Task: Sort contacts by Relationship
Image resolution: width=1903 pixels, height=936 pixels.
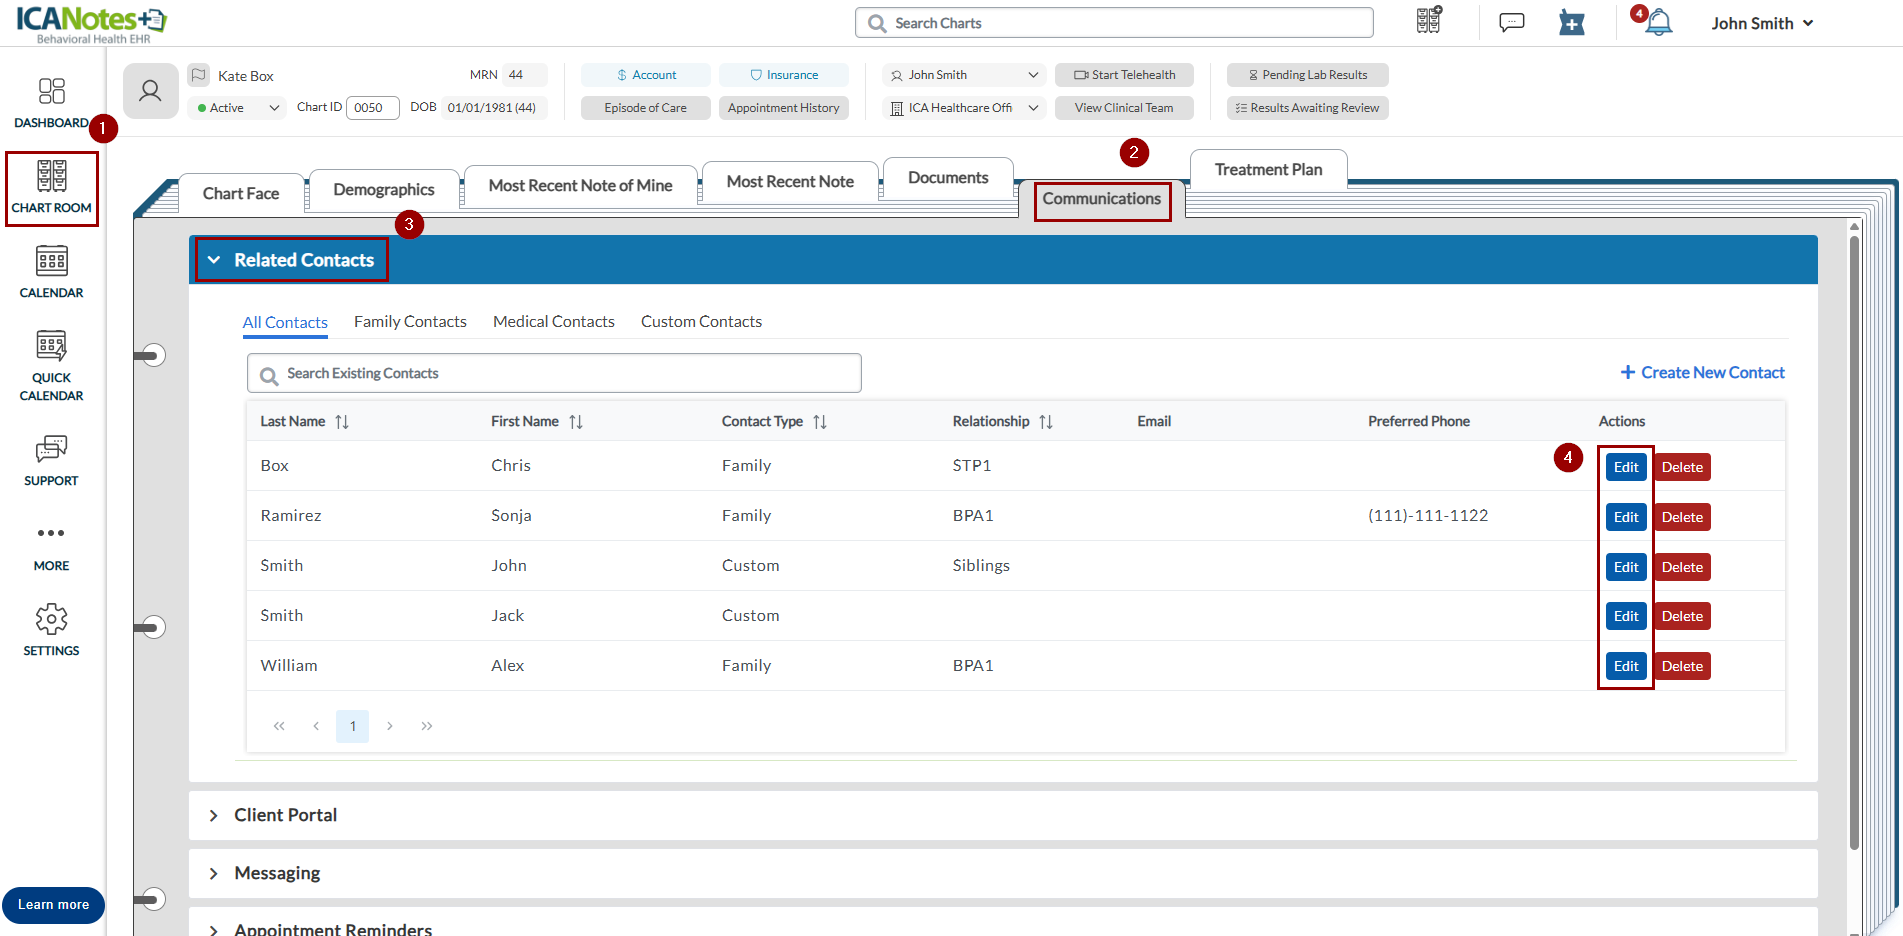Action: point(1046,422)
